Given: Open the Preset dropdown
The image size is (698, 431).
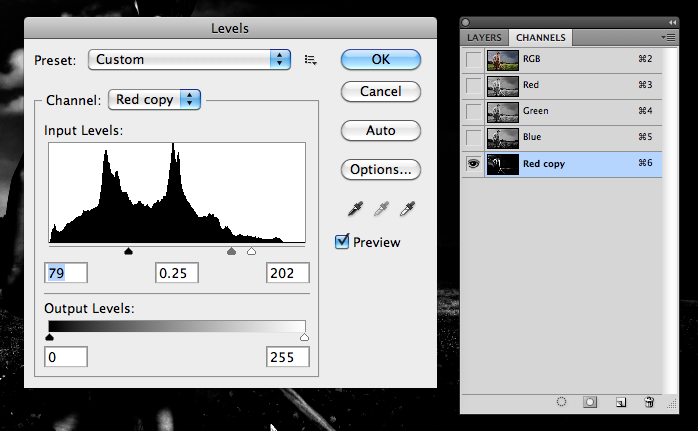Looking at the screenshot, I should coord(190,59).
